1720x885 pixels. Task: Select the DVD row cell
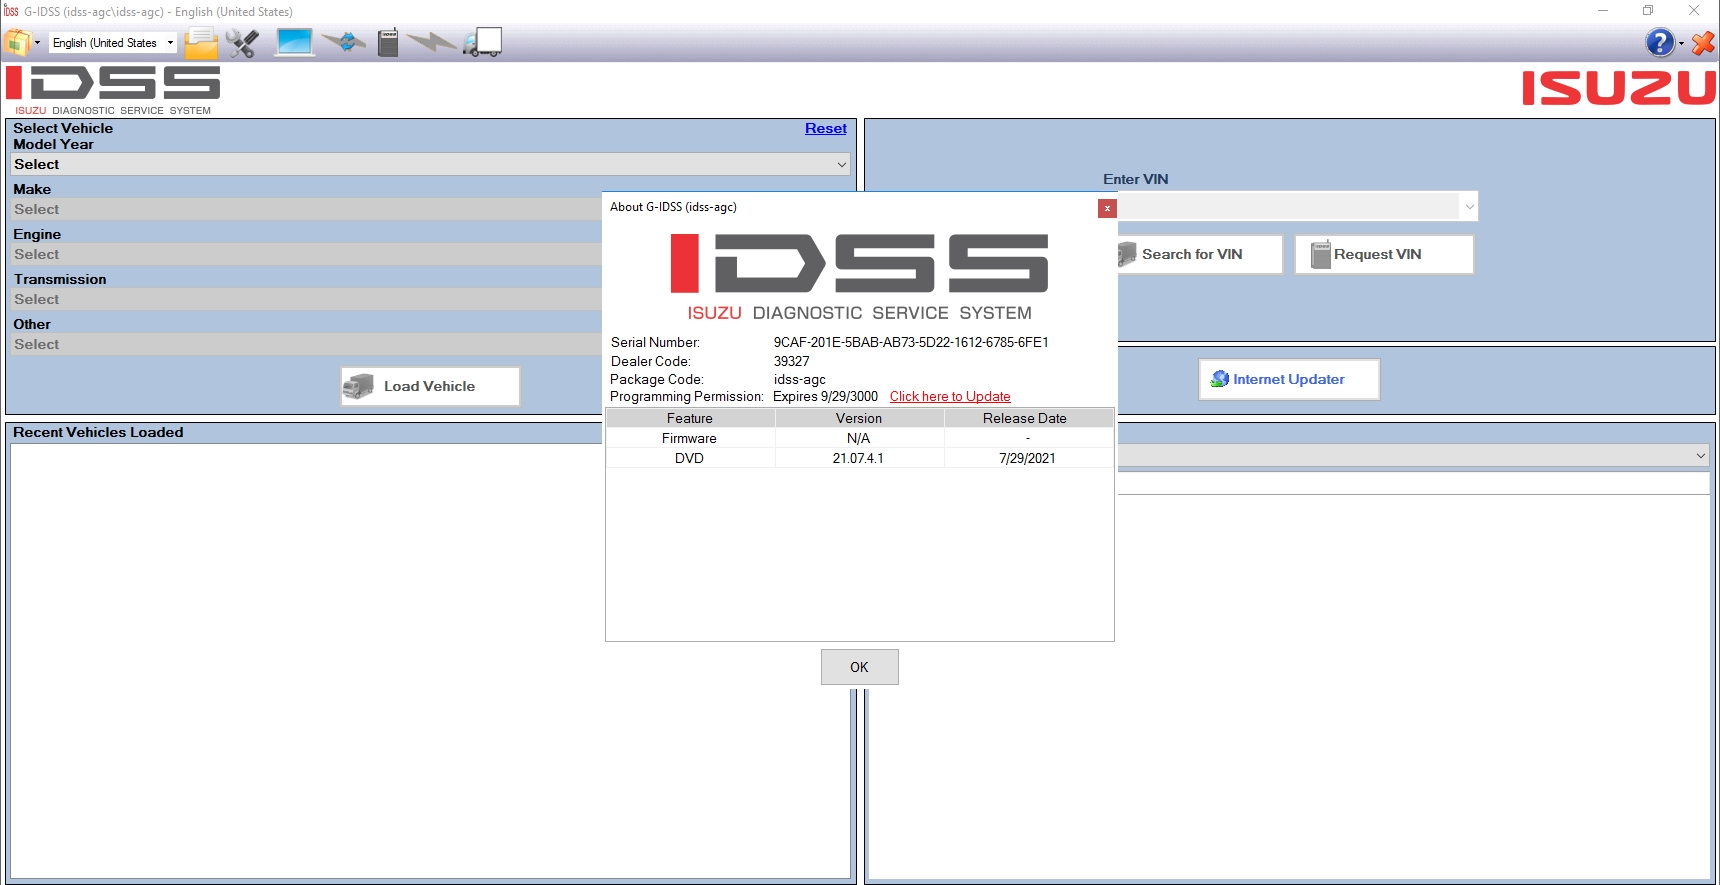pos(690,458)
